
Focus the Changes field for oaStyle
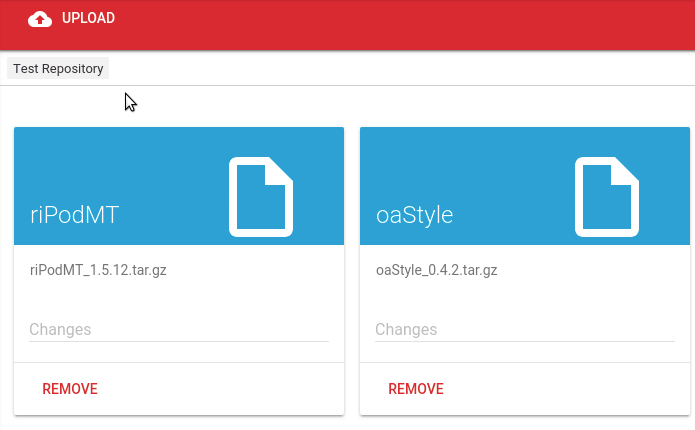tap(525, 330)
